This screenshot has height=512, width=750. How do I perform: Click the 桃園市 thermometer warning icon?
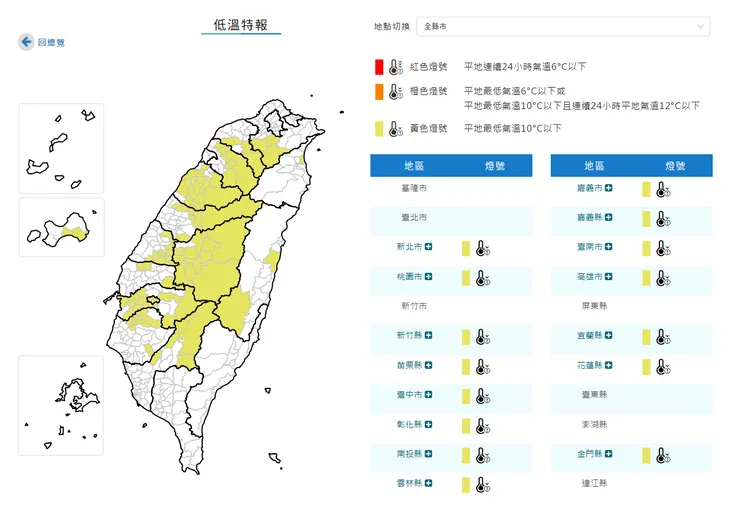tap(483, 278)
